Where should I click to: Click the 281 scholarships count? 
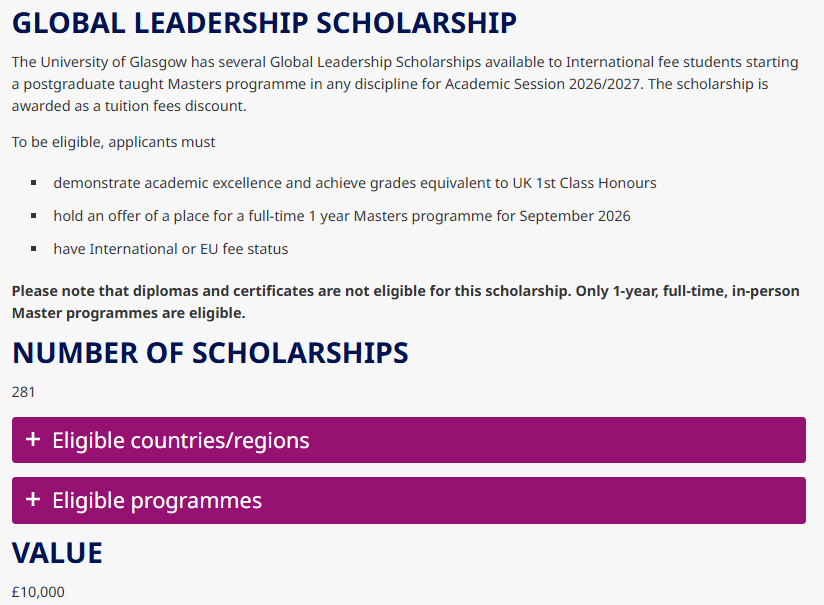24,392
